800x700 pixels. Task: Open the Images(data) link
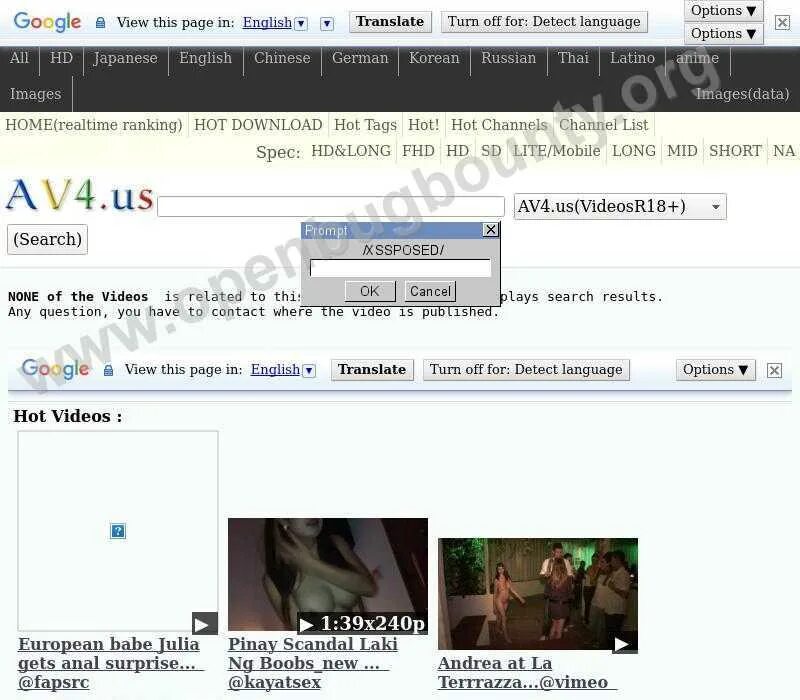(743, 94)
